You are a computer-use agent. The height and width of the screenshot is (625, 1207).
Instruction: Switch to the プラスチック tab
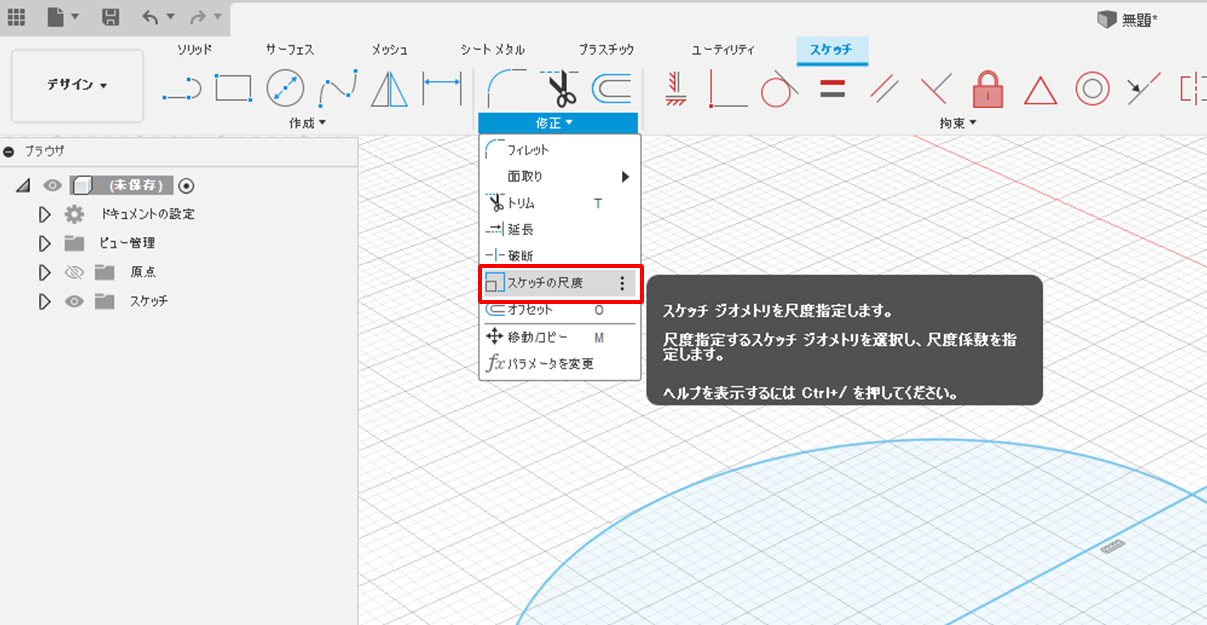click(x=606, y=49)
